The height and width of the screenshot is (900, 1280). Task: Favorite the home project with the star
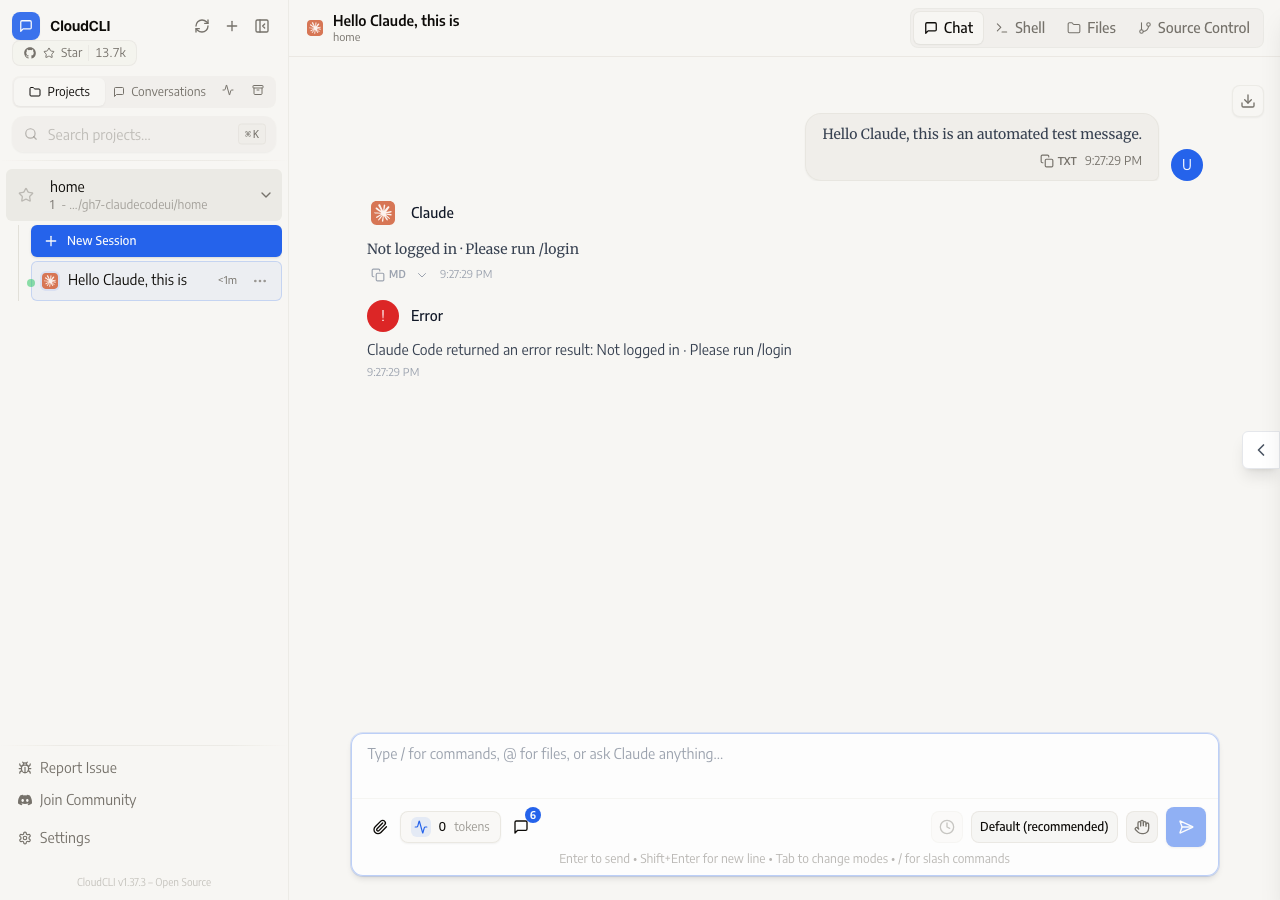[x=26, y=195]
